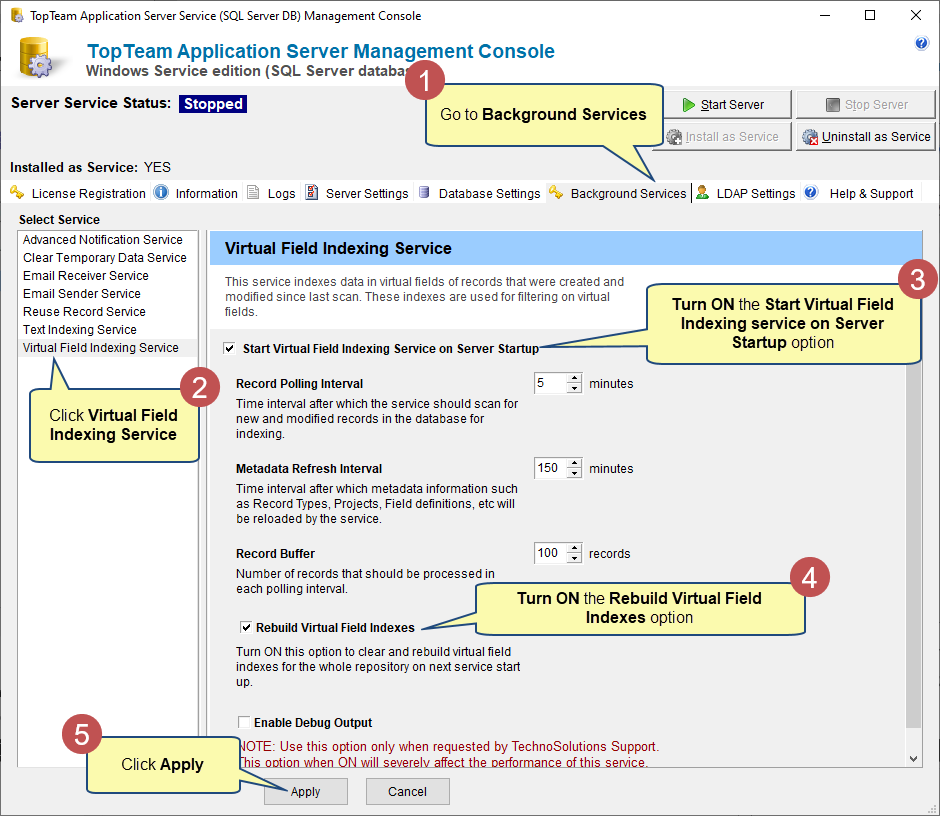Select Text Indexing Service

pyautogui.click(x=108, y=330)
